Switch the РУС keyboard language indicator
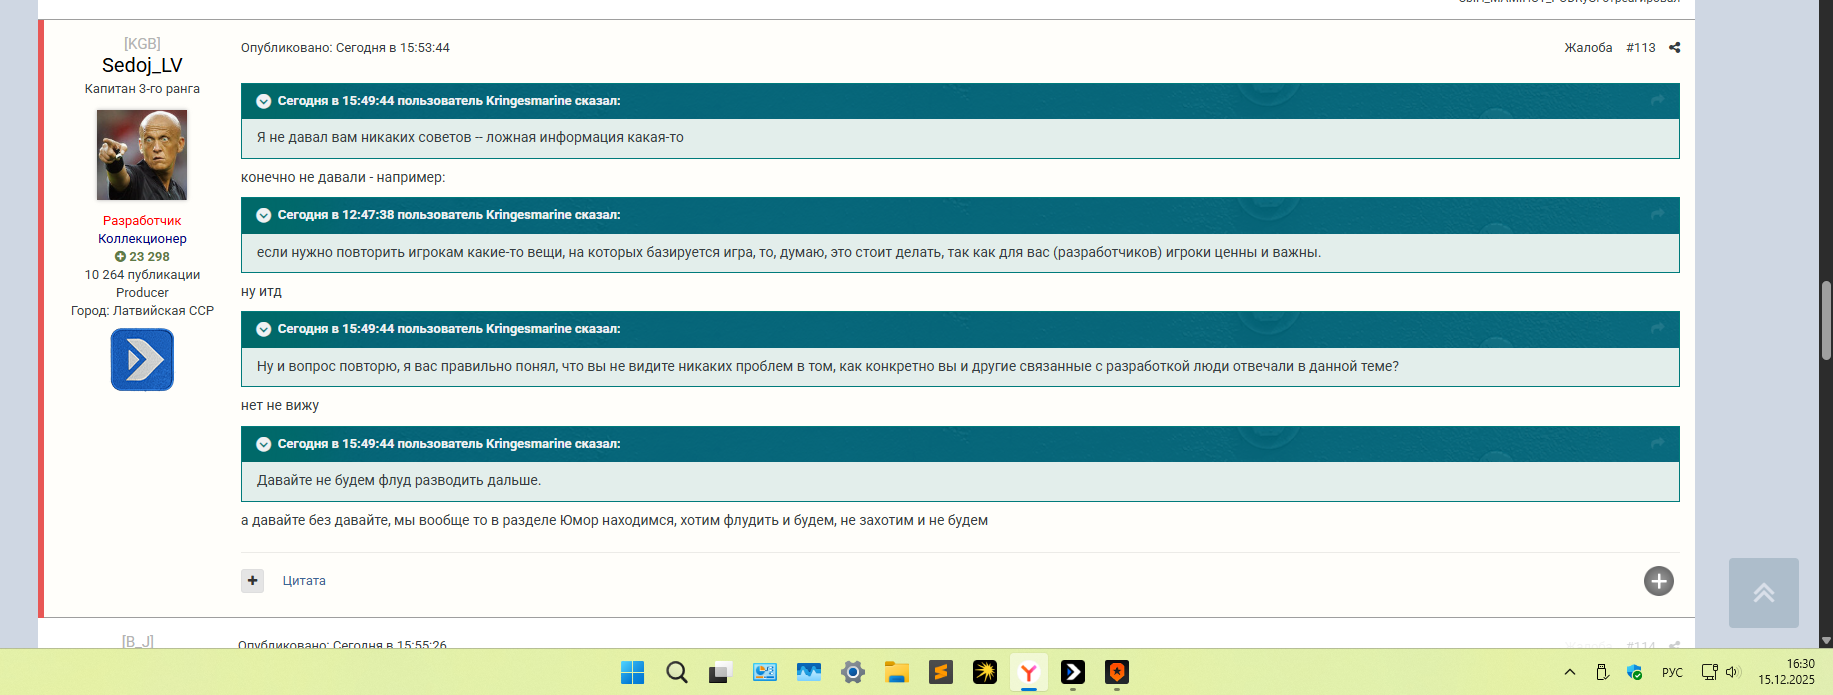 (x=1672, y=673)
